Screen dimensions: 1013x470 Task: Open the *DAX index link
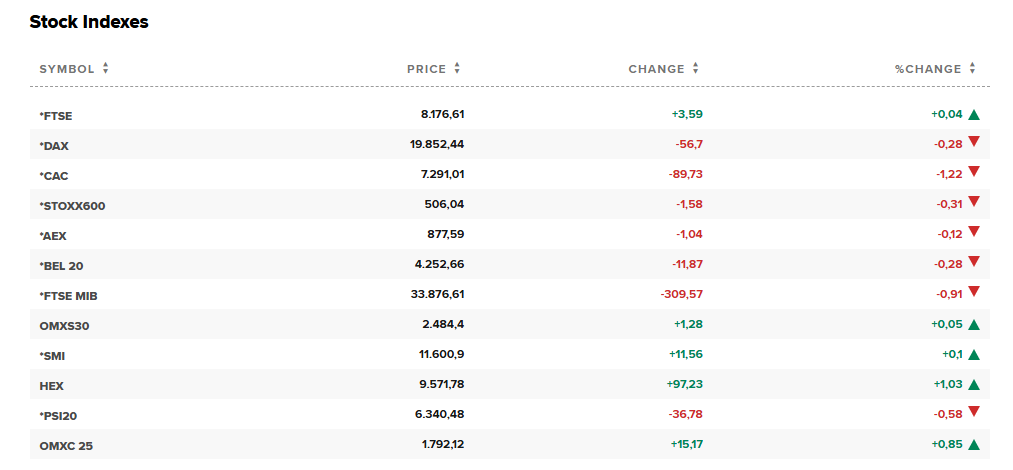(x=54, y=146)
